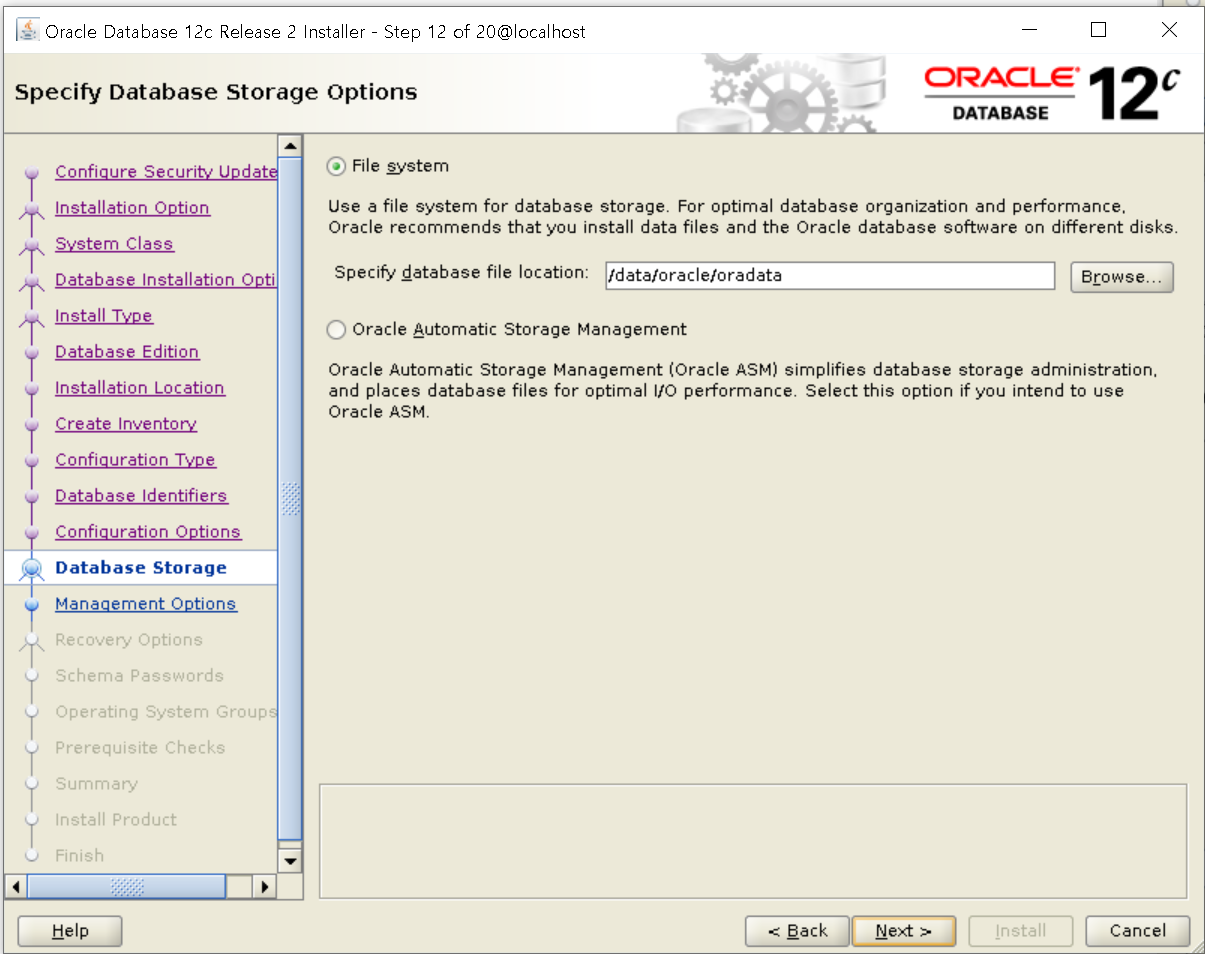Image resolution: width=1205 pixels, height=954 pixels.
Task: Click Database Edition step bullet icon
Action: click(32, 352)
